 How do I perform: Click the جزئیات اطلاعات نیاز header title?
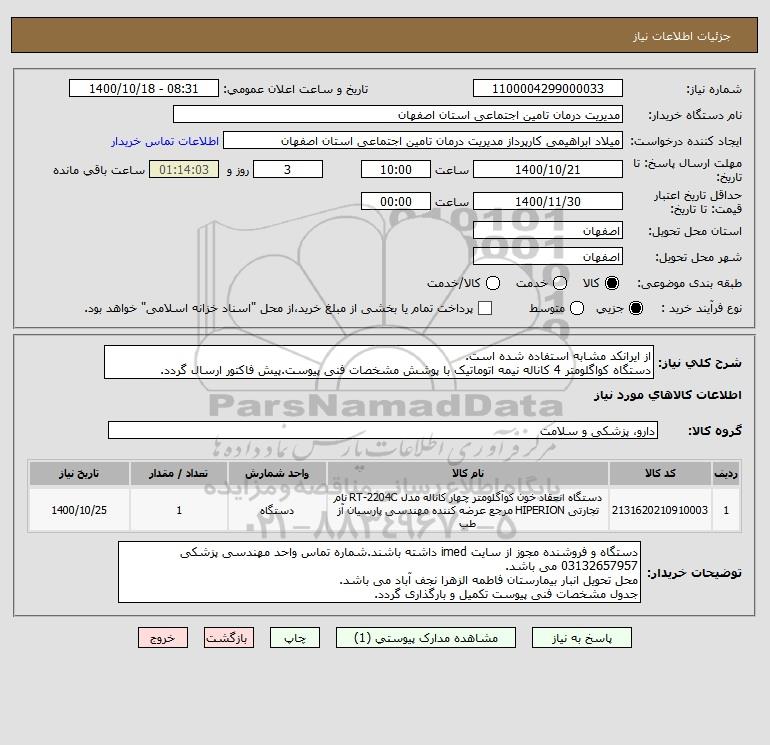[x=681, y=36]
